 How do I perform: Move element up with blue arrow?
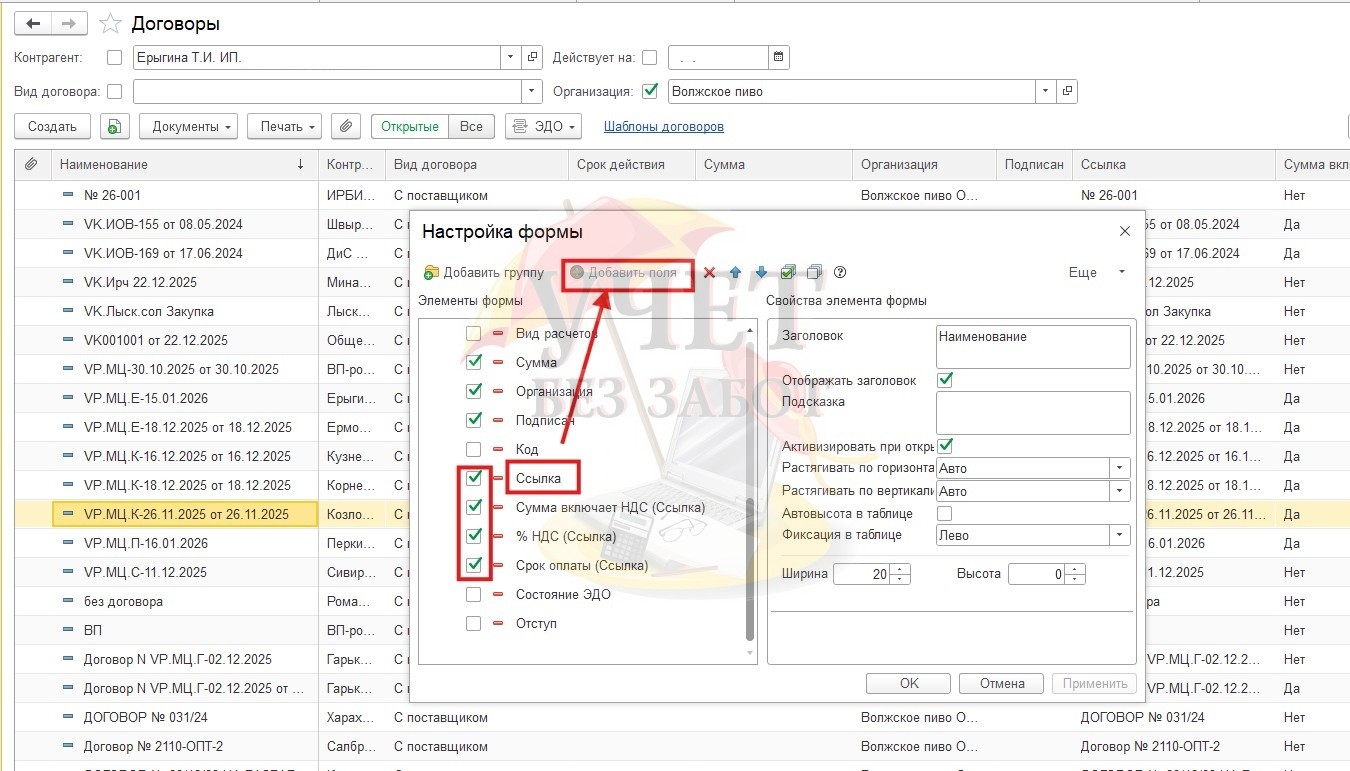pyautogui.click(x=735, y=272)
